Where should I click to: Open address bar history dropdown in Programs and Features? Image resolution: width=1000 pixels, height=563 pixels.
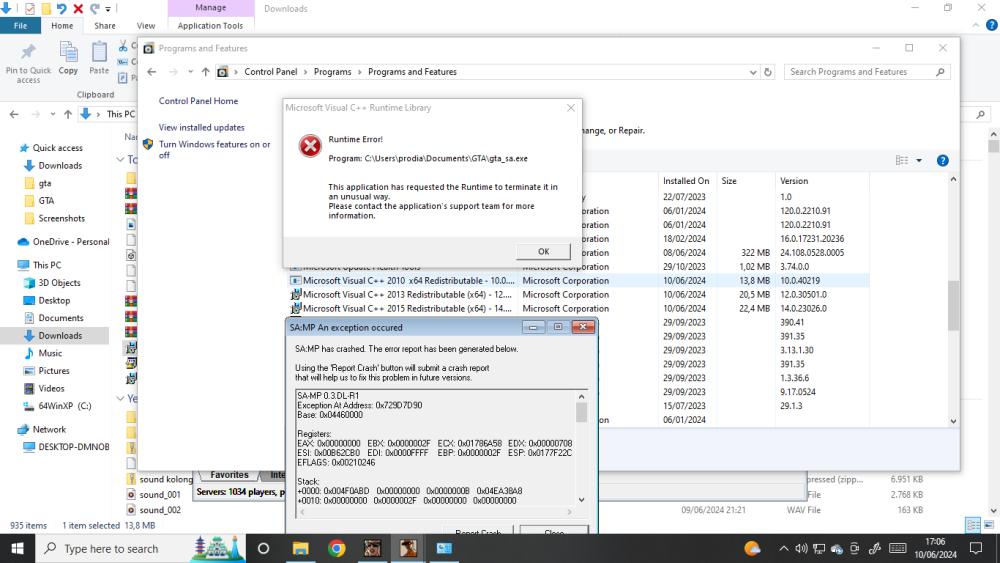[x=753, y=72]
